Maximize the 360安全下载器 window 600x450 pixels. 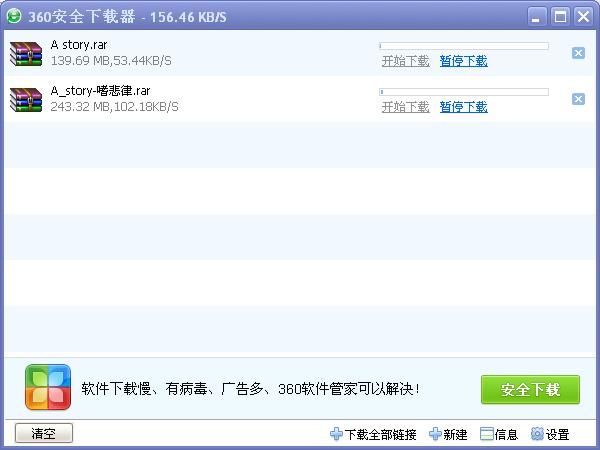tap(560, 17)
